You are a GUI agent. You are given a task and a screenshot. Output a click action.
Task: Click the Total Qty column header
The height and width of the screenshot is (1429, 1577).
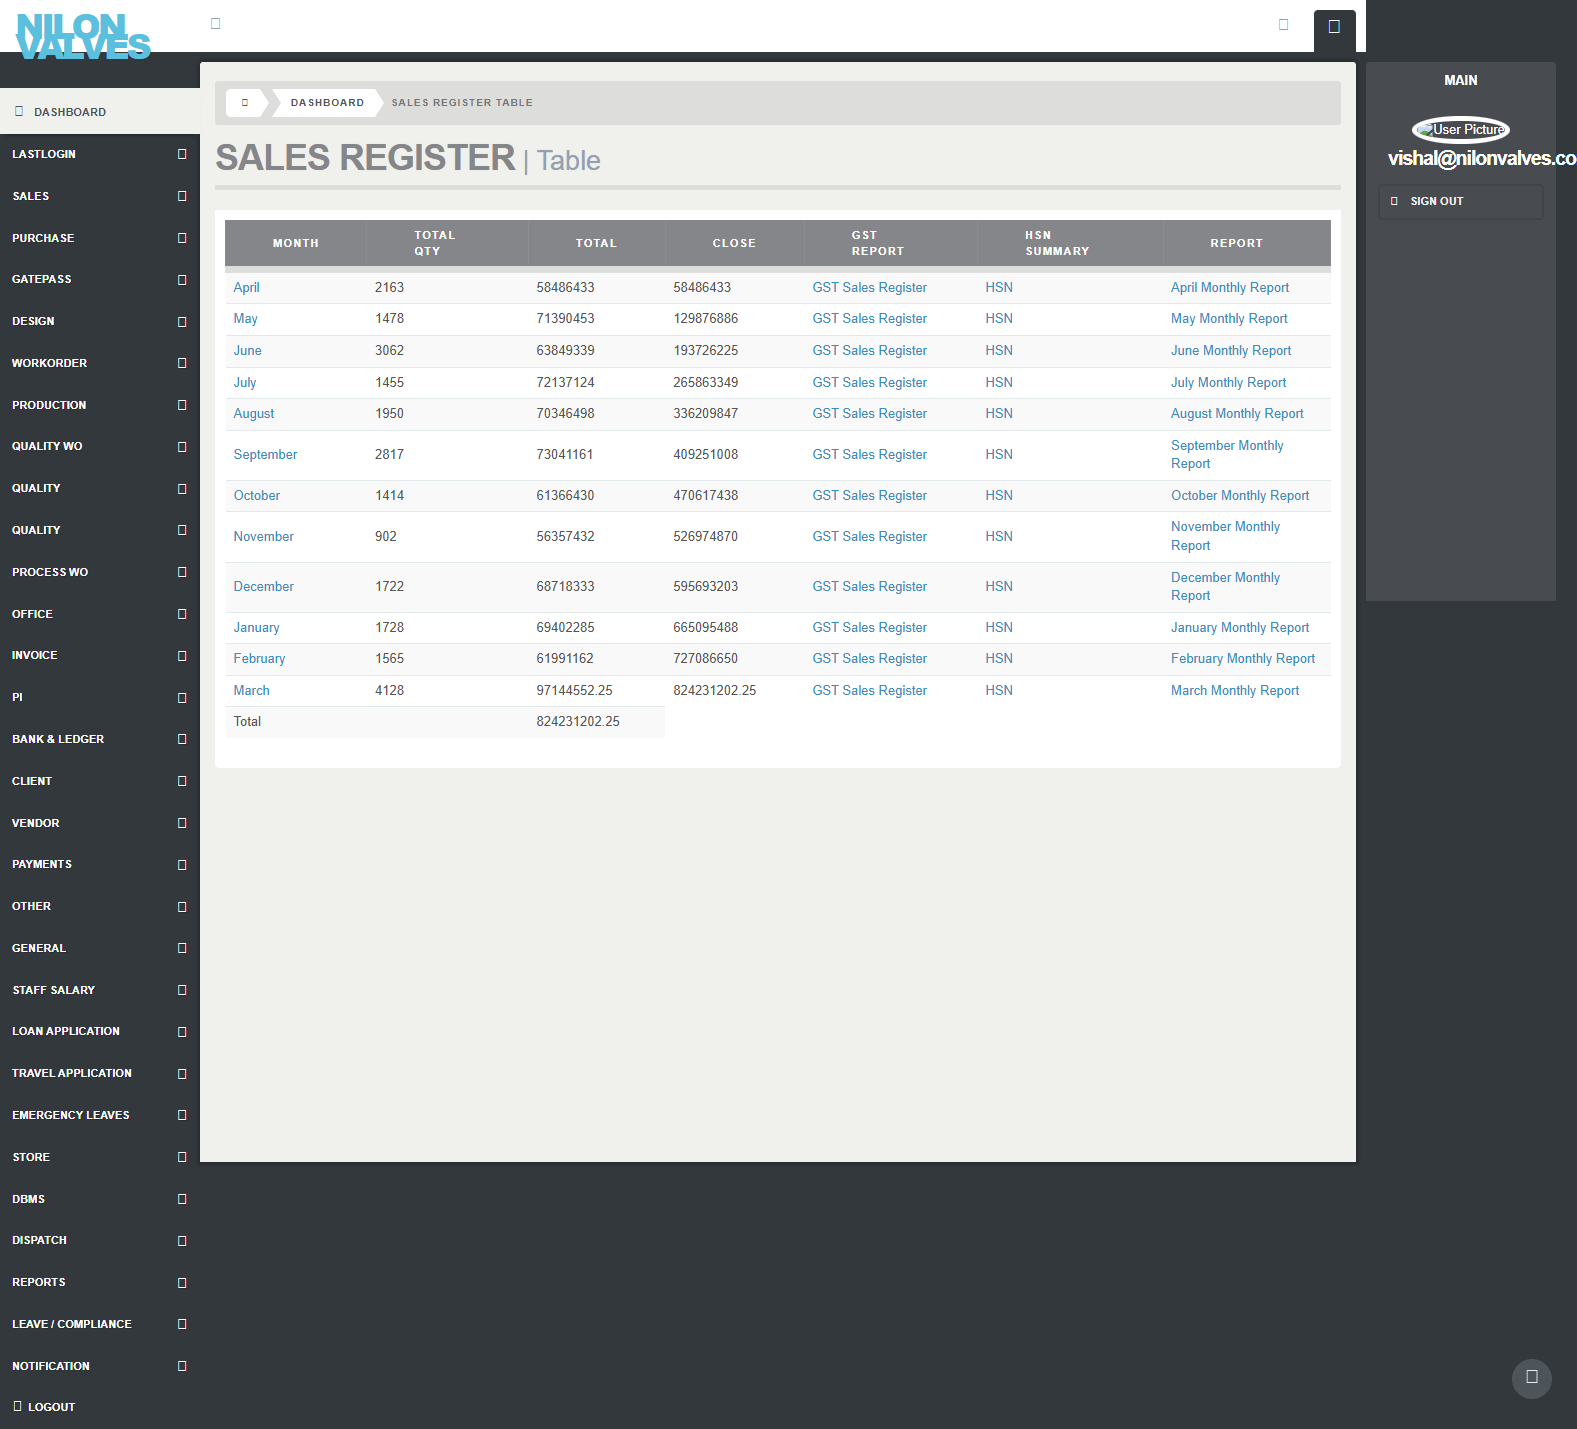pyautogui.click(x=434, y=243)
